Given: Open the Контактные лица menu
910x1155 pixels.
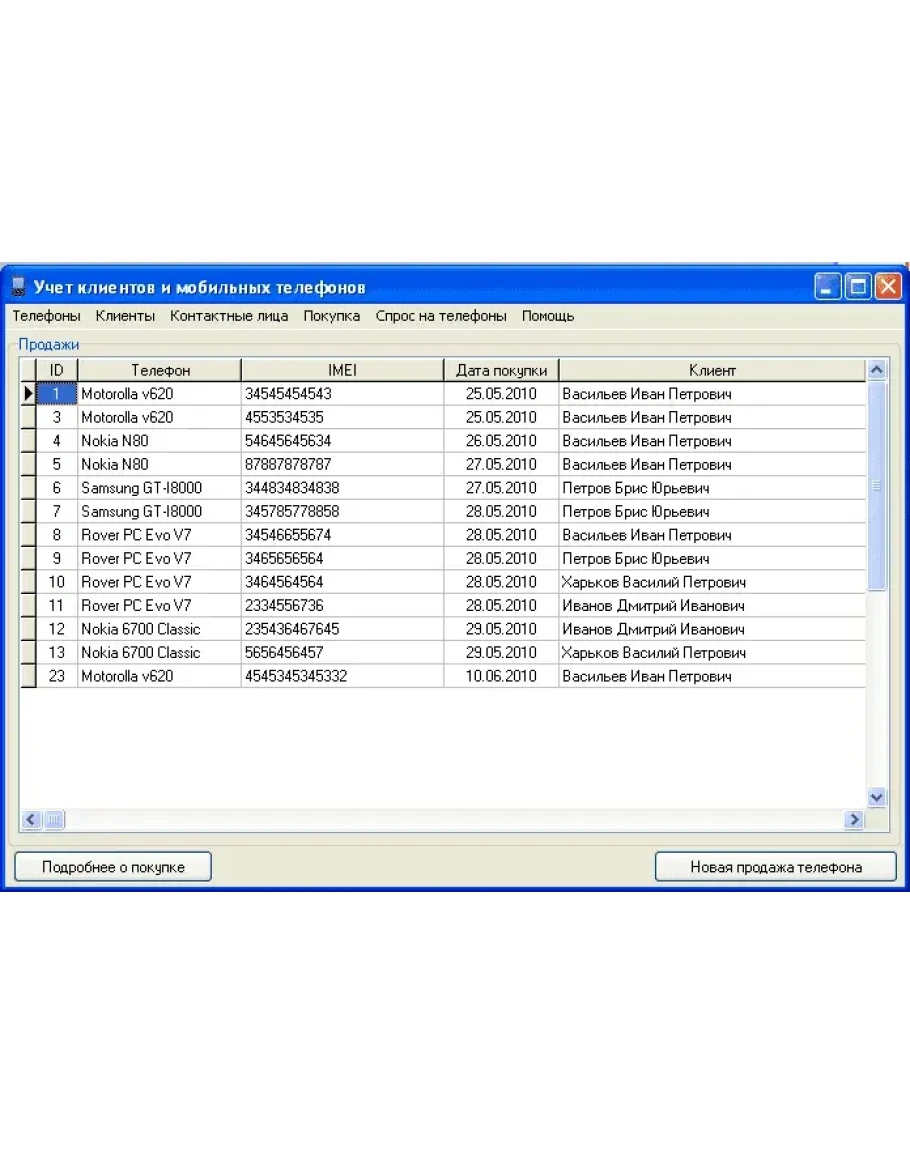Looking at the screenshot, I should (x=229, y=316).
